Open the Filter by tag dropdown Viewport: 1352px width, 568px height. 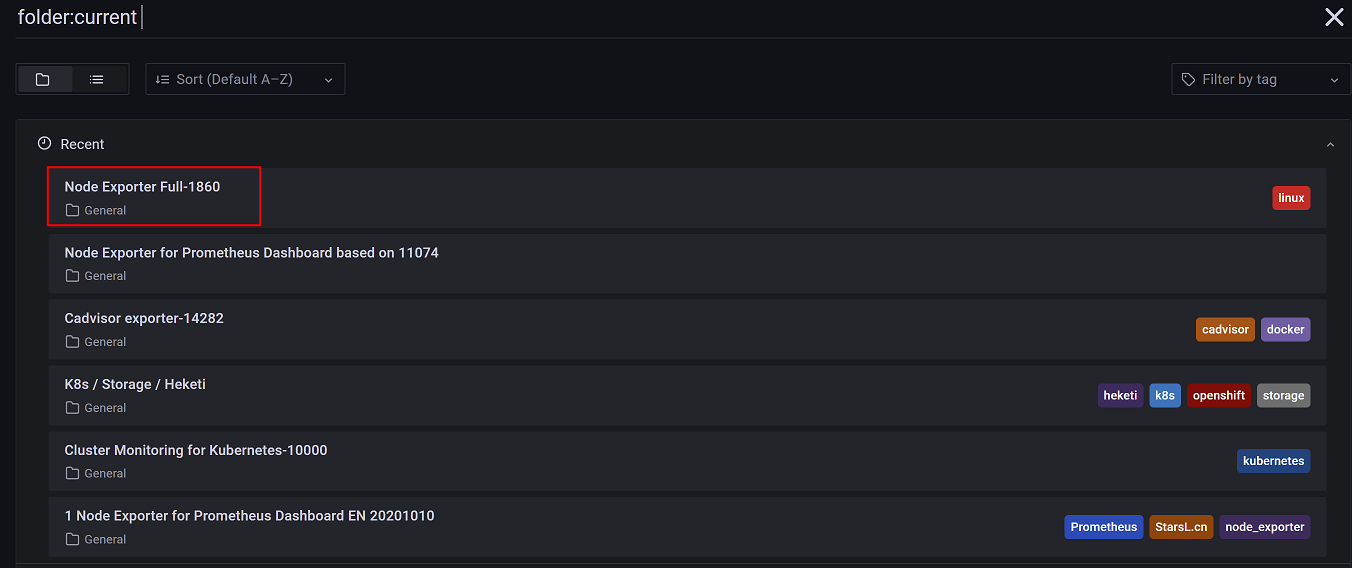click(1260, 79)
